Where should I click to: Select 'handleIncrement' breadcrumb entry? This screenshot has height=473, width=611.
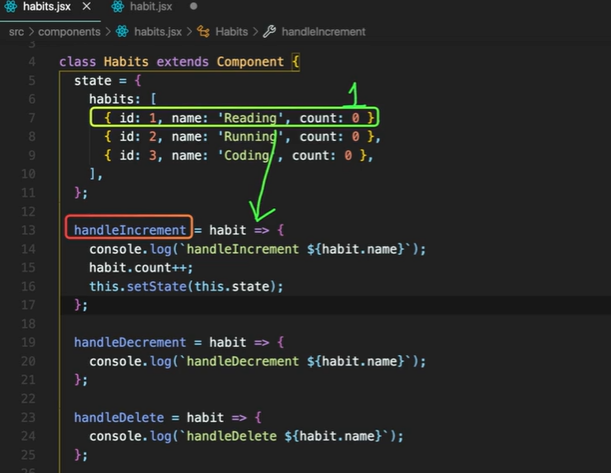[x=323, y=32]
